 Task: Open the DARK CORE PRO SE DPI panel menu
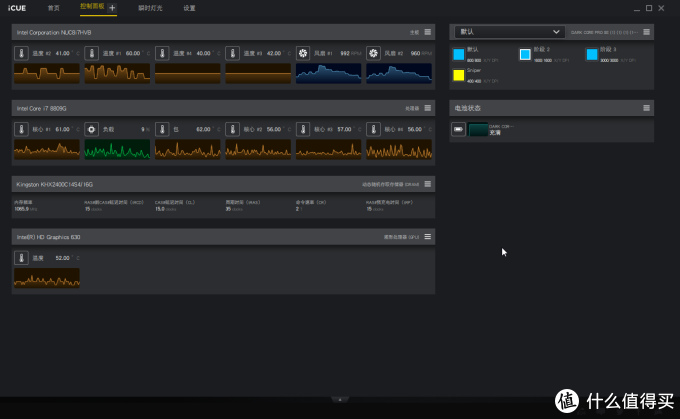click(x=647, y=32)
